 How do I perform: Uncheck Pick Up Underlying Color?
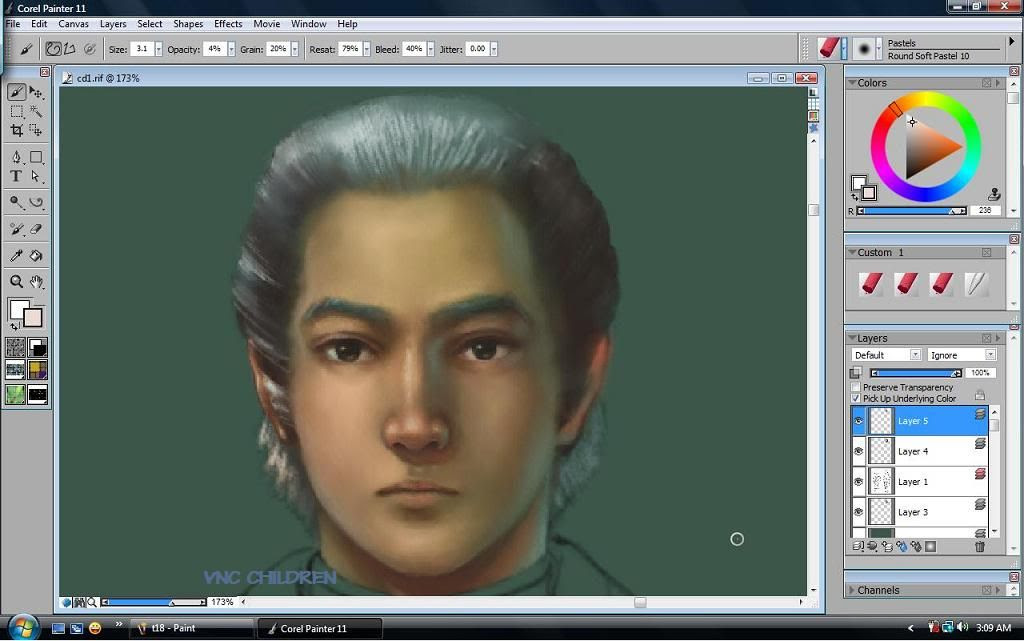856,398
